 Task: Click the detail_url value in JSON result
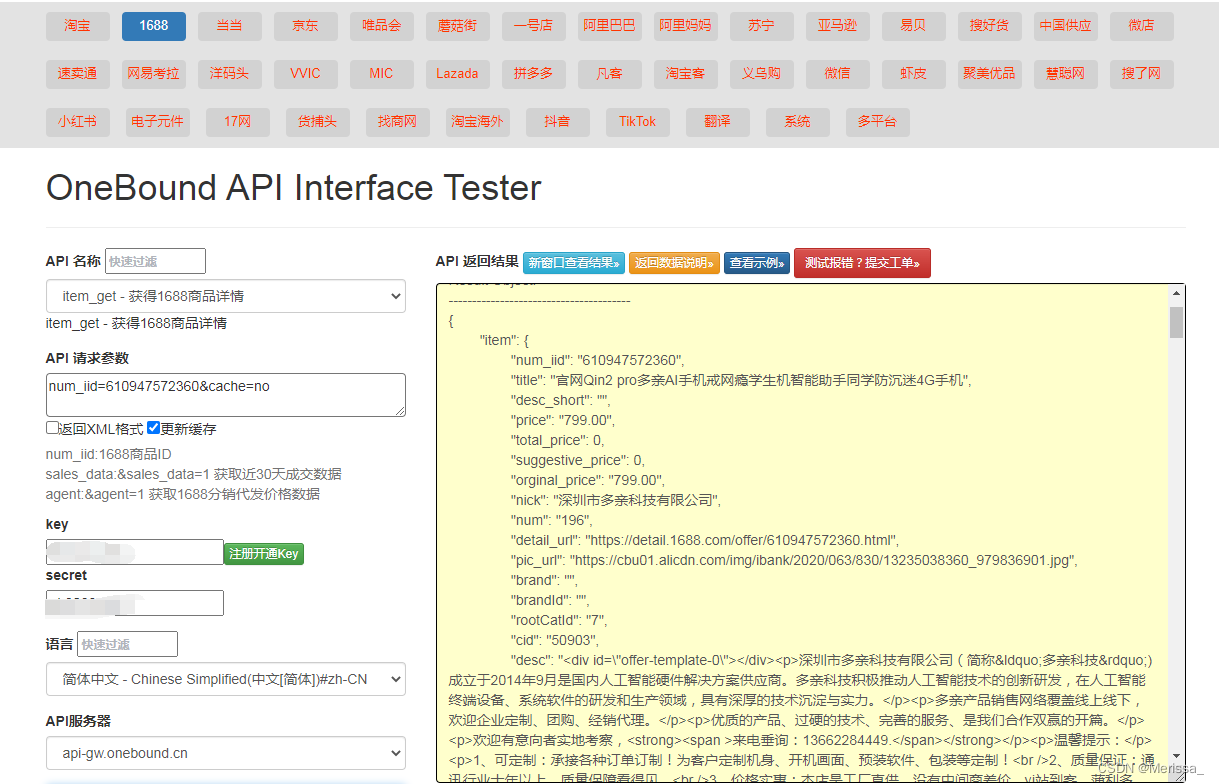click(x=741, y=540)
